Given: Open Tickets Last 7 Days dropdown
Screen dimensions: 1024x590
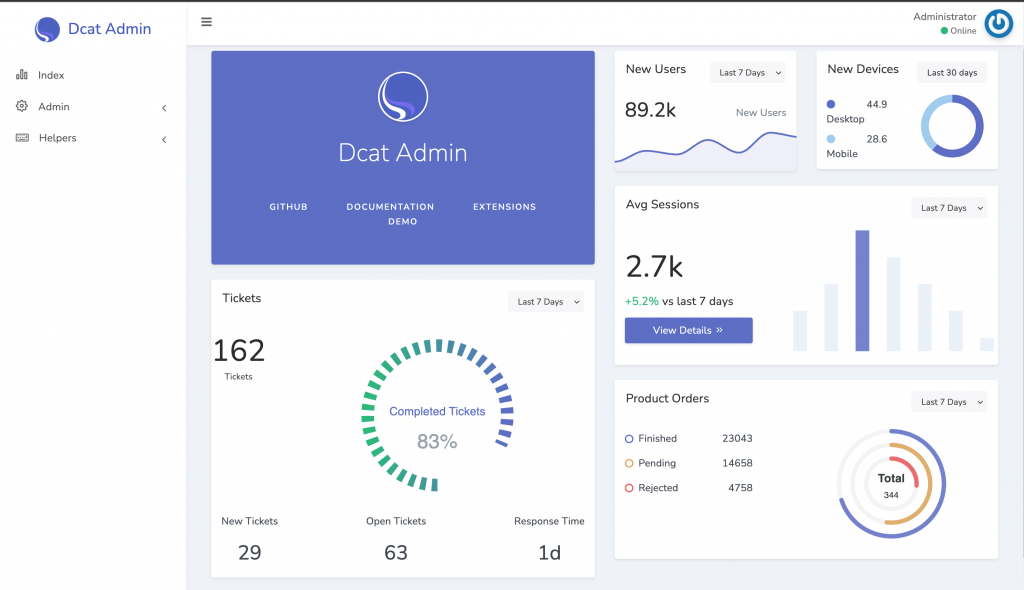Looking at the screenshot, I should point(546,302).
